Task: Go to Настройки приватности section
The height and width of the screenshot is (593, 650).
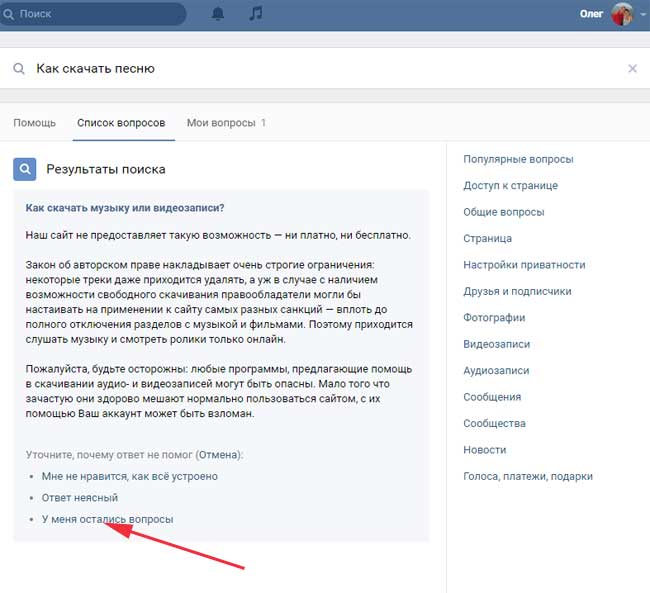Action: pos(524,265)
